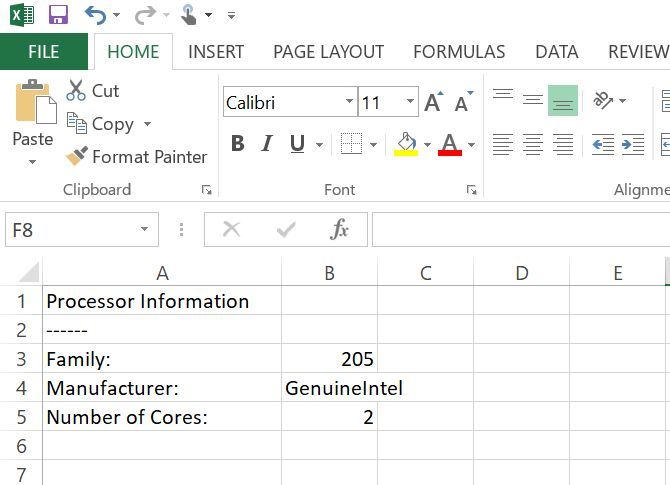Toggle Bold formatting
The width and height of the screenshot is (670, 485).
pos(238,144)
